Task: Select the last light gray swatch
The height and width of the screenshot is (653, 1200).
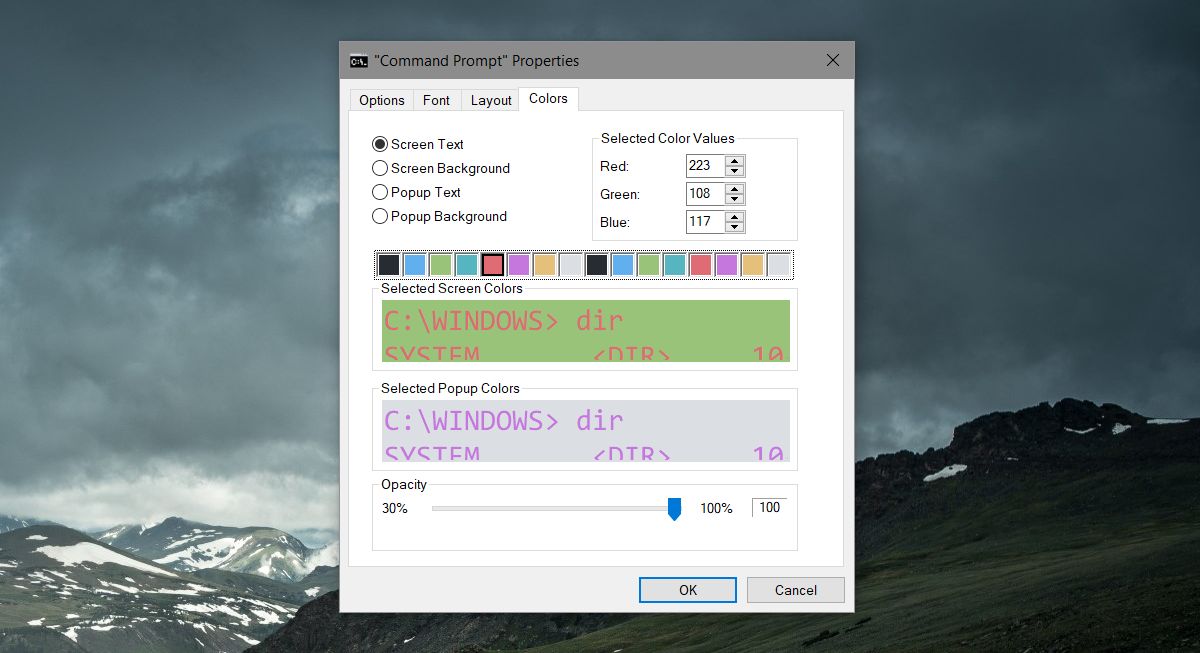Action: coord(778,265)
